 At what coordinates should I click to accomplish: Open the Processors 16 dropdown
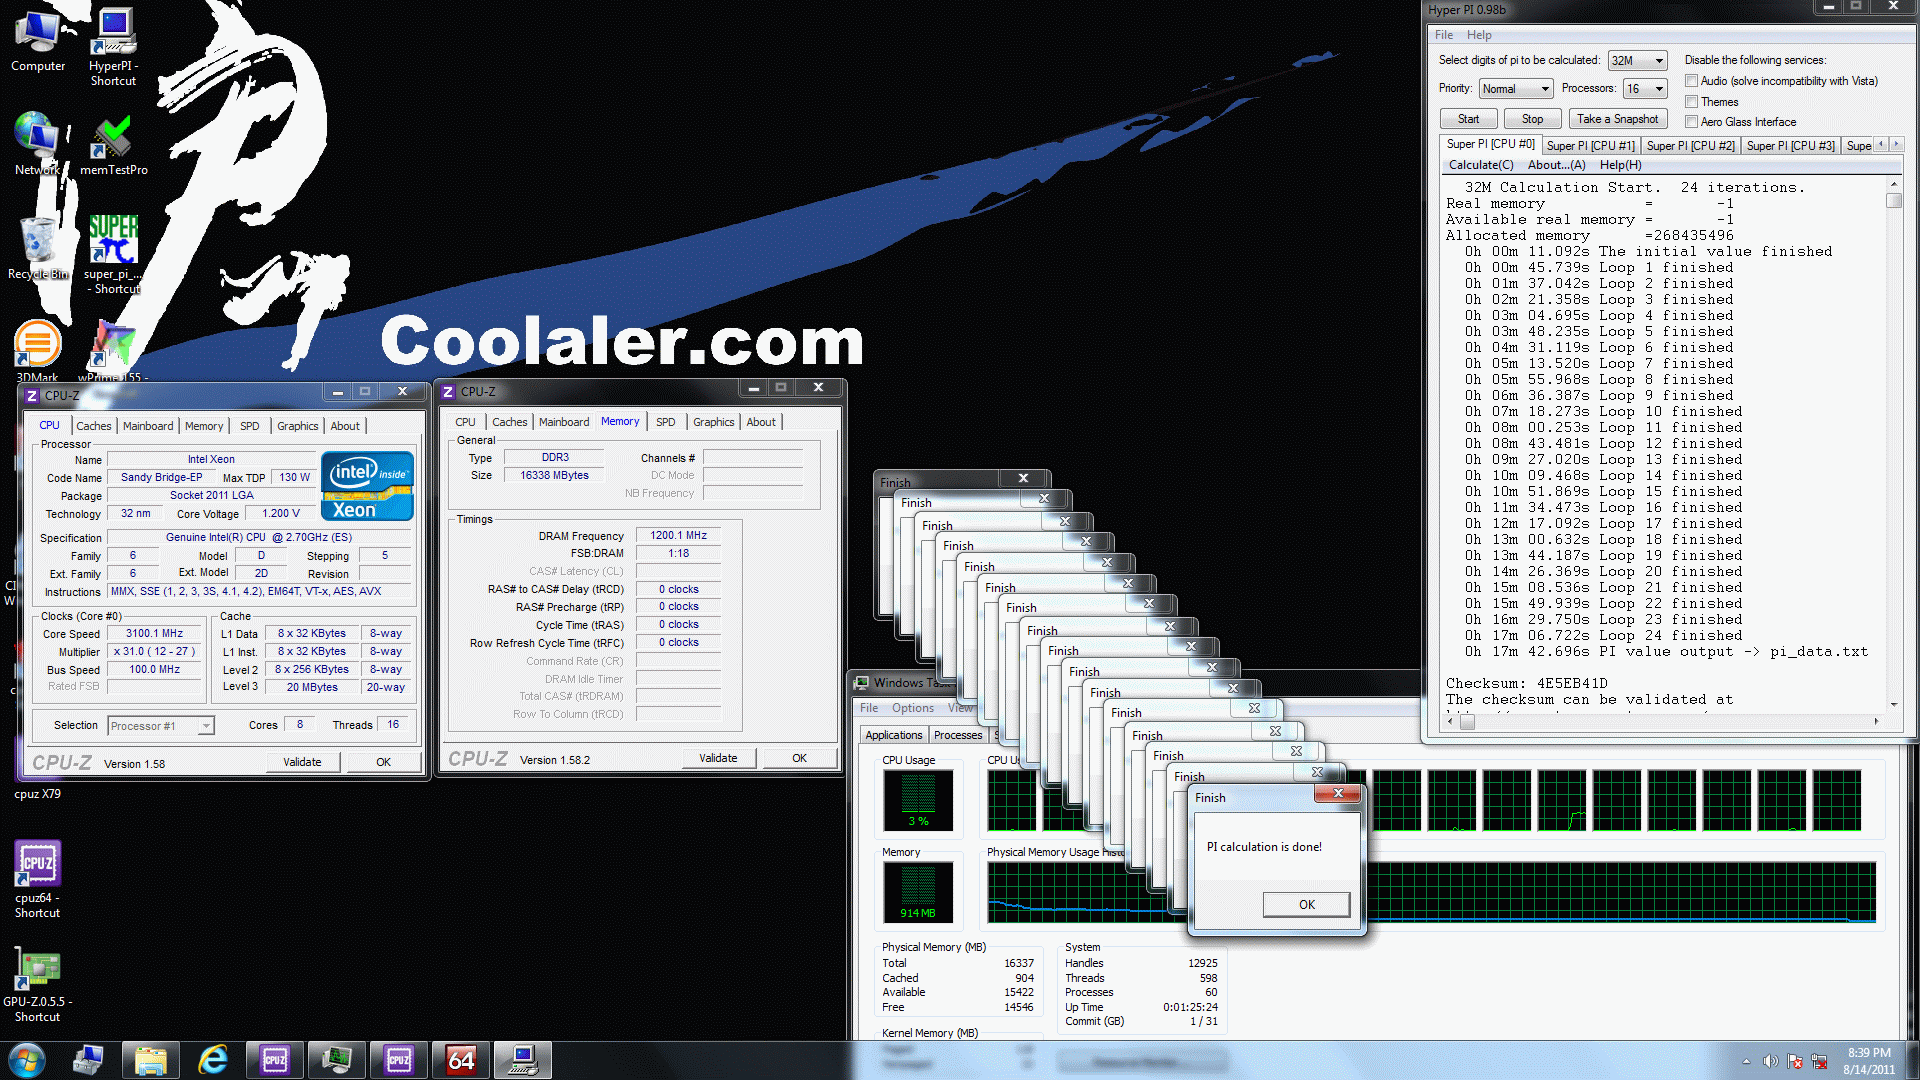1645,89
